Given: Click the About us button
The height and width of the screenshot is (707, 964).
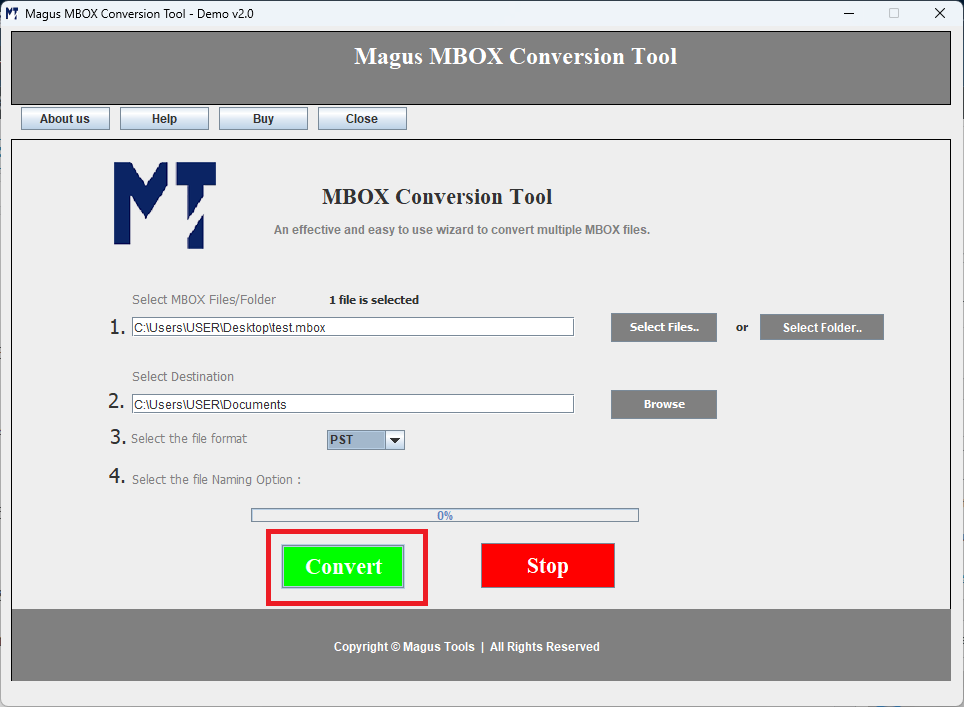Looking at the screenshot, I should [65, 119].
